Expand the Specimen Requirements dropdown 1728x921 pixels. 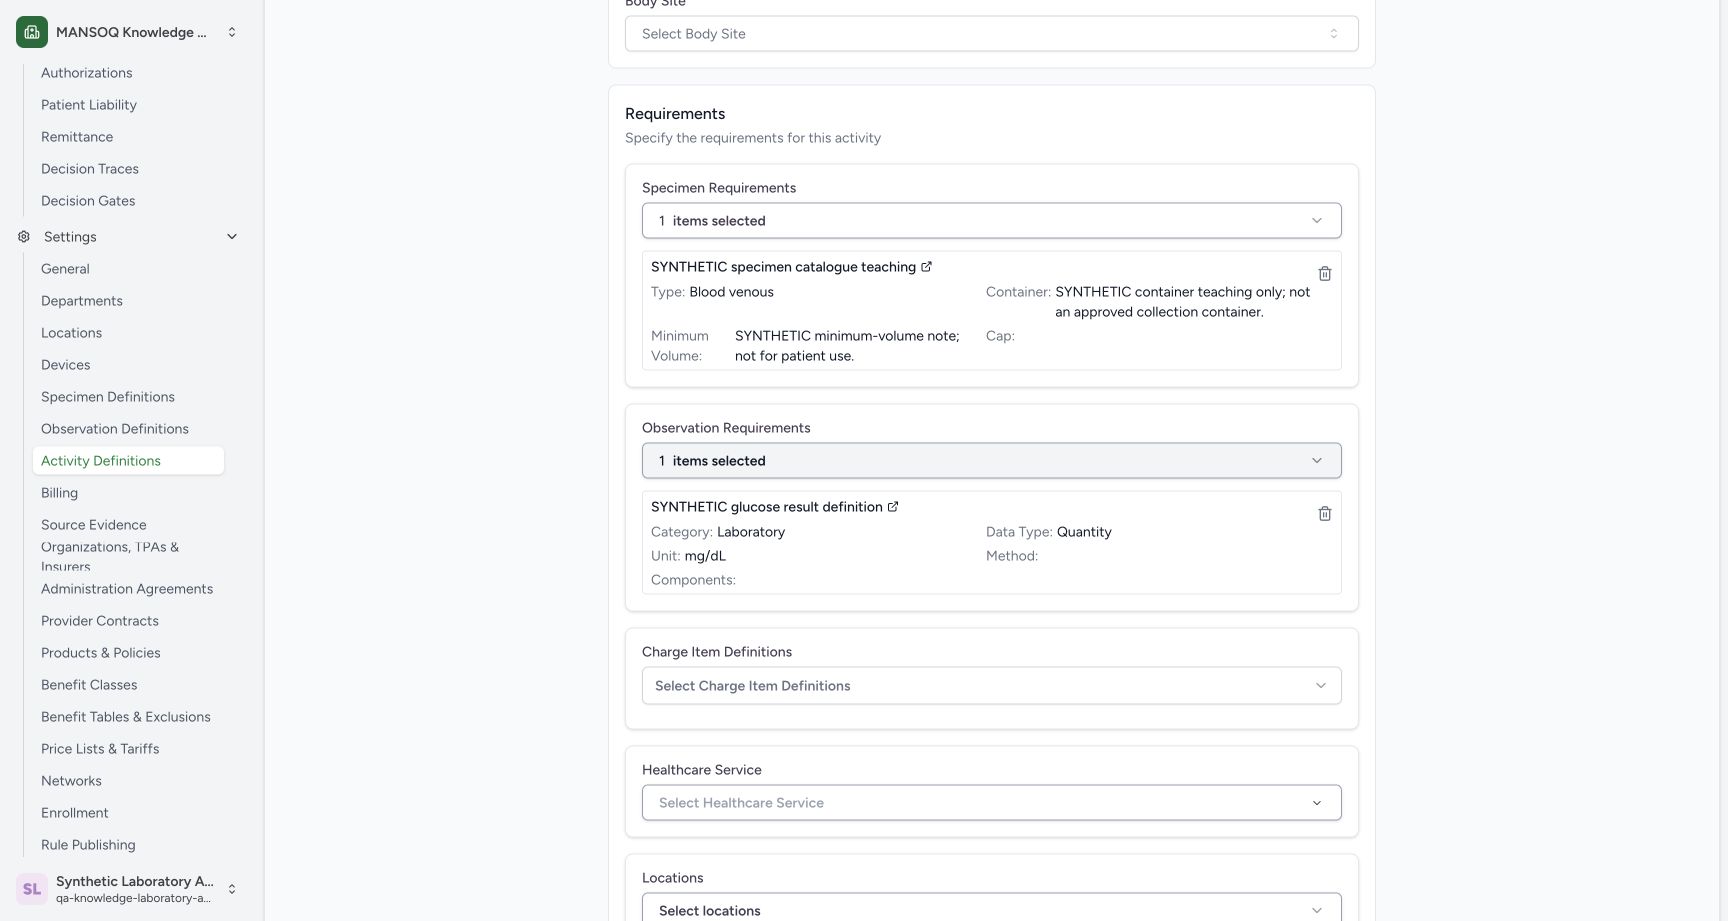click(992, 221)
